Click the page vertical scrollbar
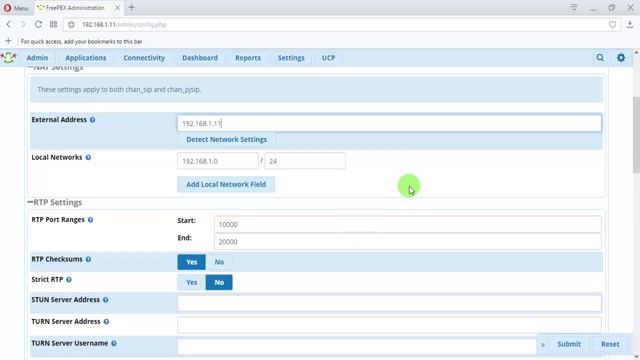Viewport: 640px width, 360px height. (636, 135)
